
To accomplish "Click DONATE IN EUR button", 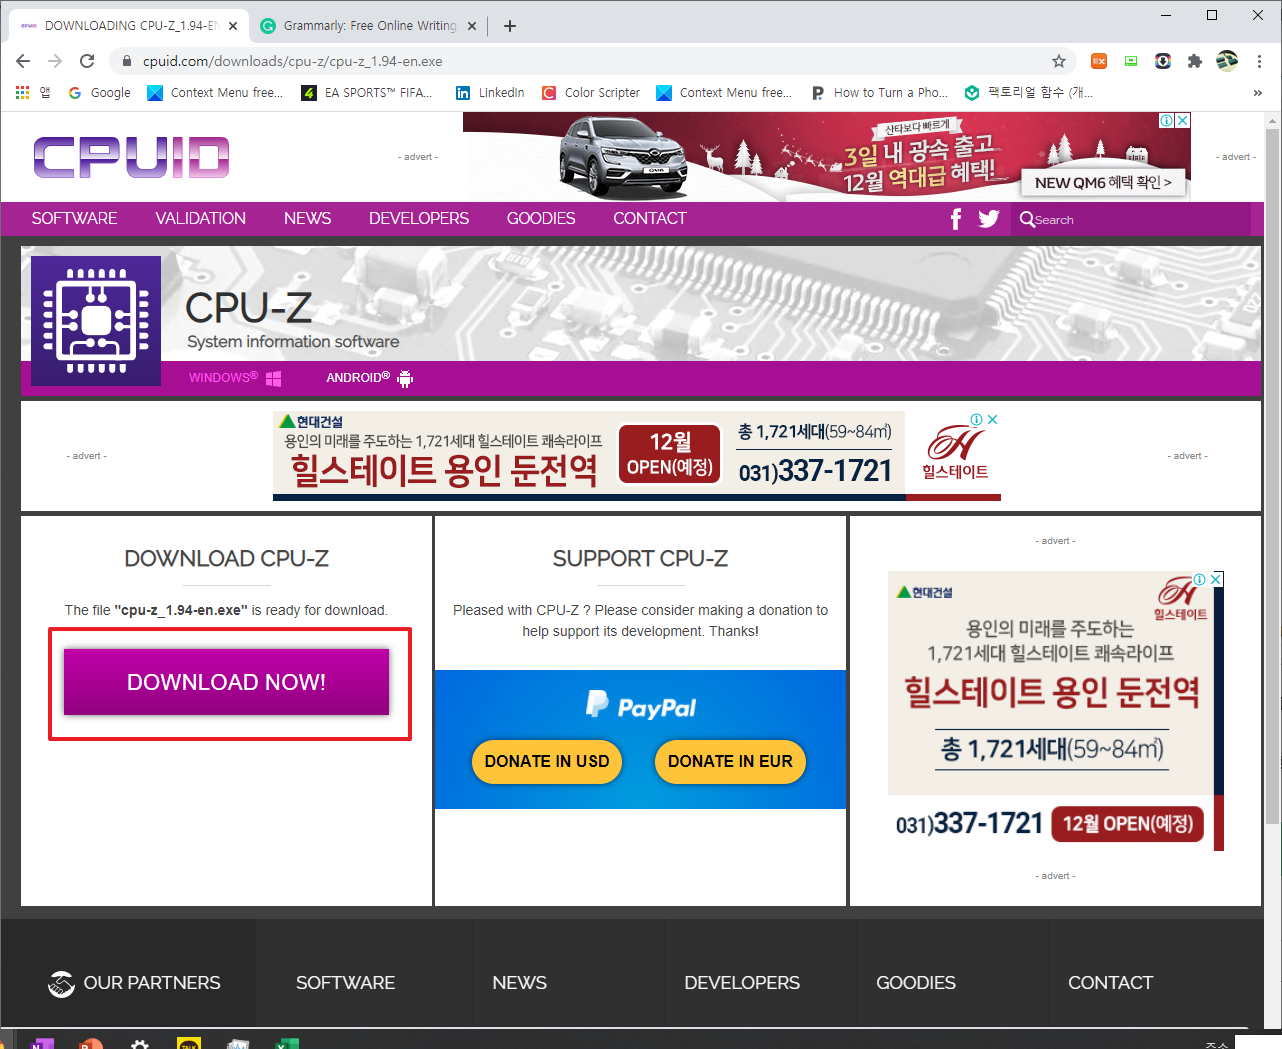I will click(730, 762).
